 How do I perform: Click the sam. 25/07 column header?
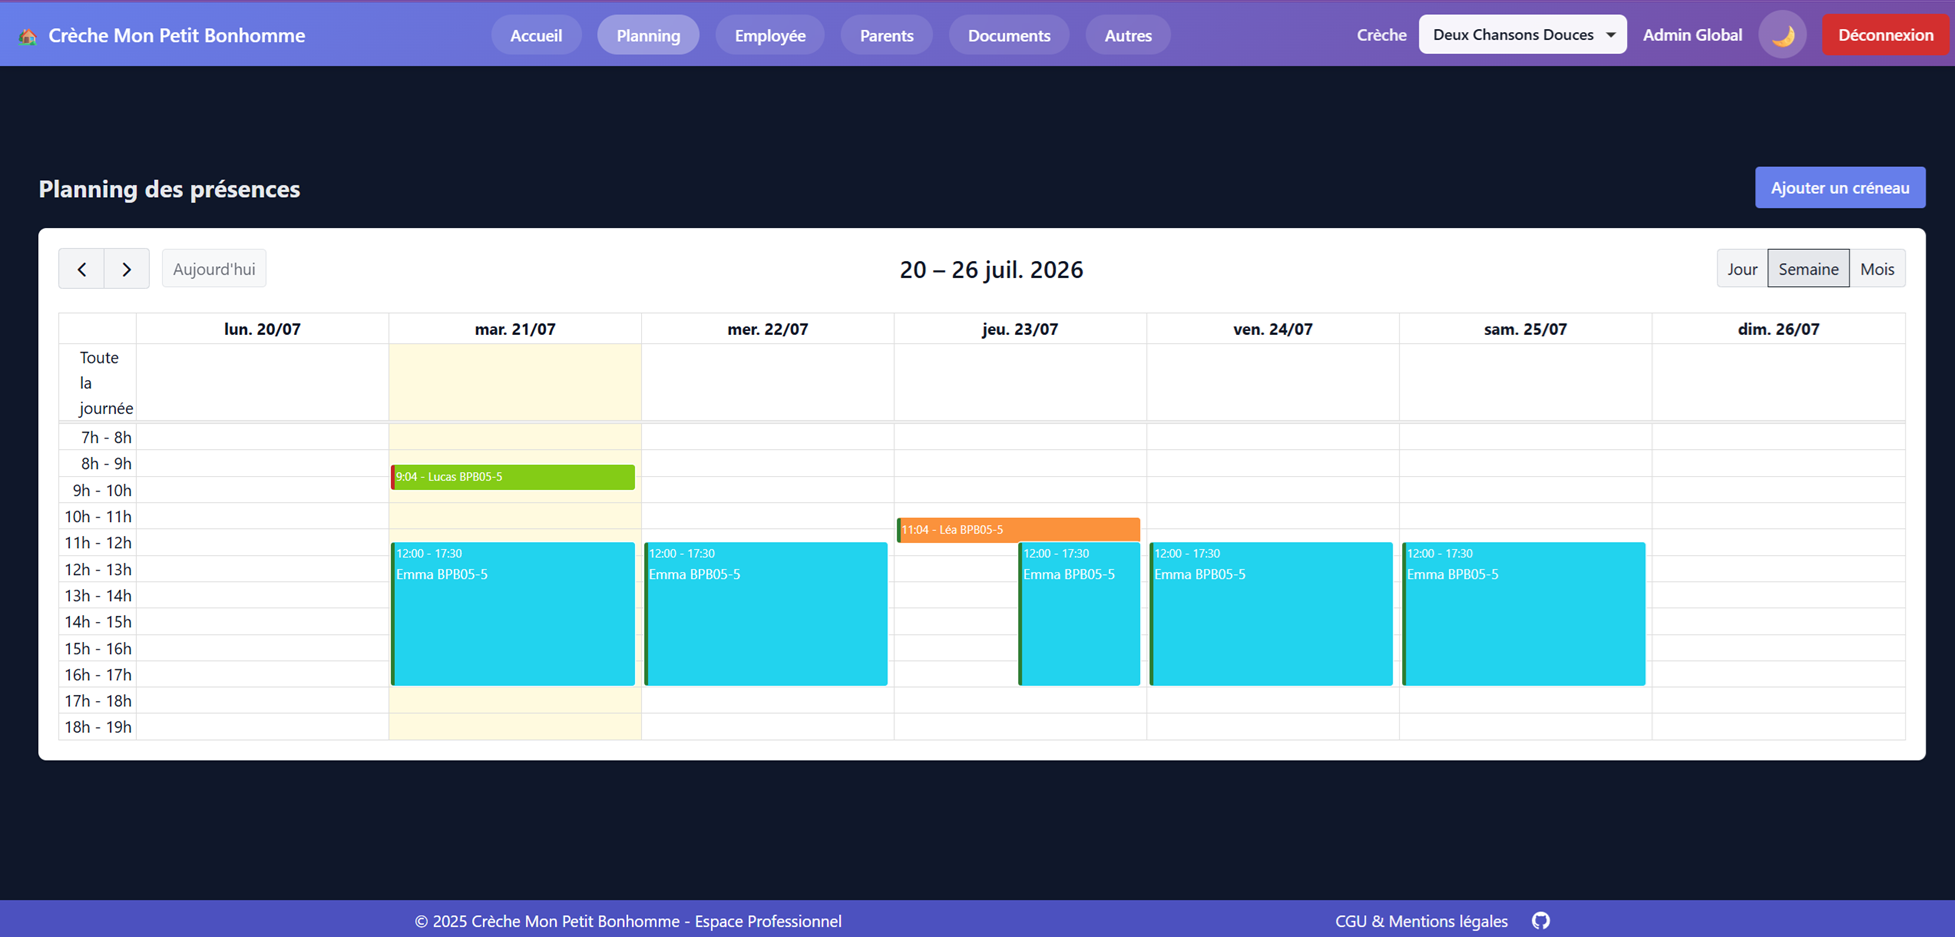click(x=1525, y=329)
